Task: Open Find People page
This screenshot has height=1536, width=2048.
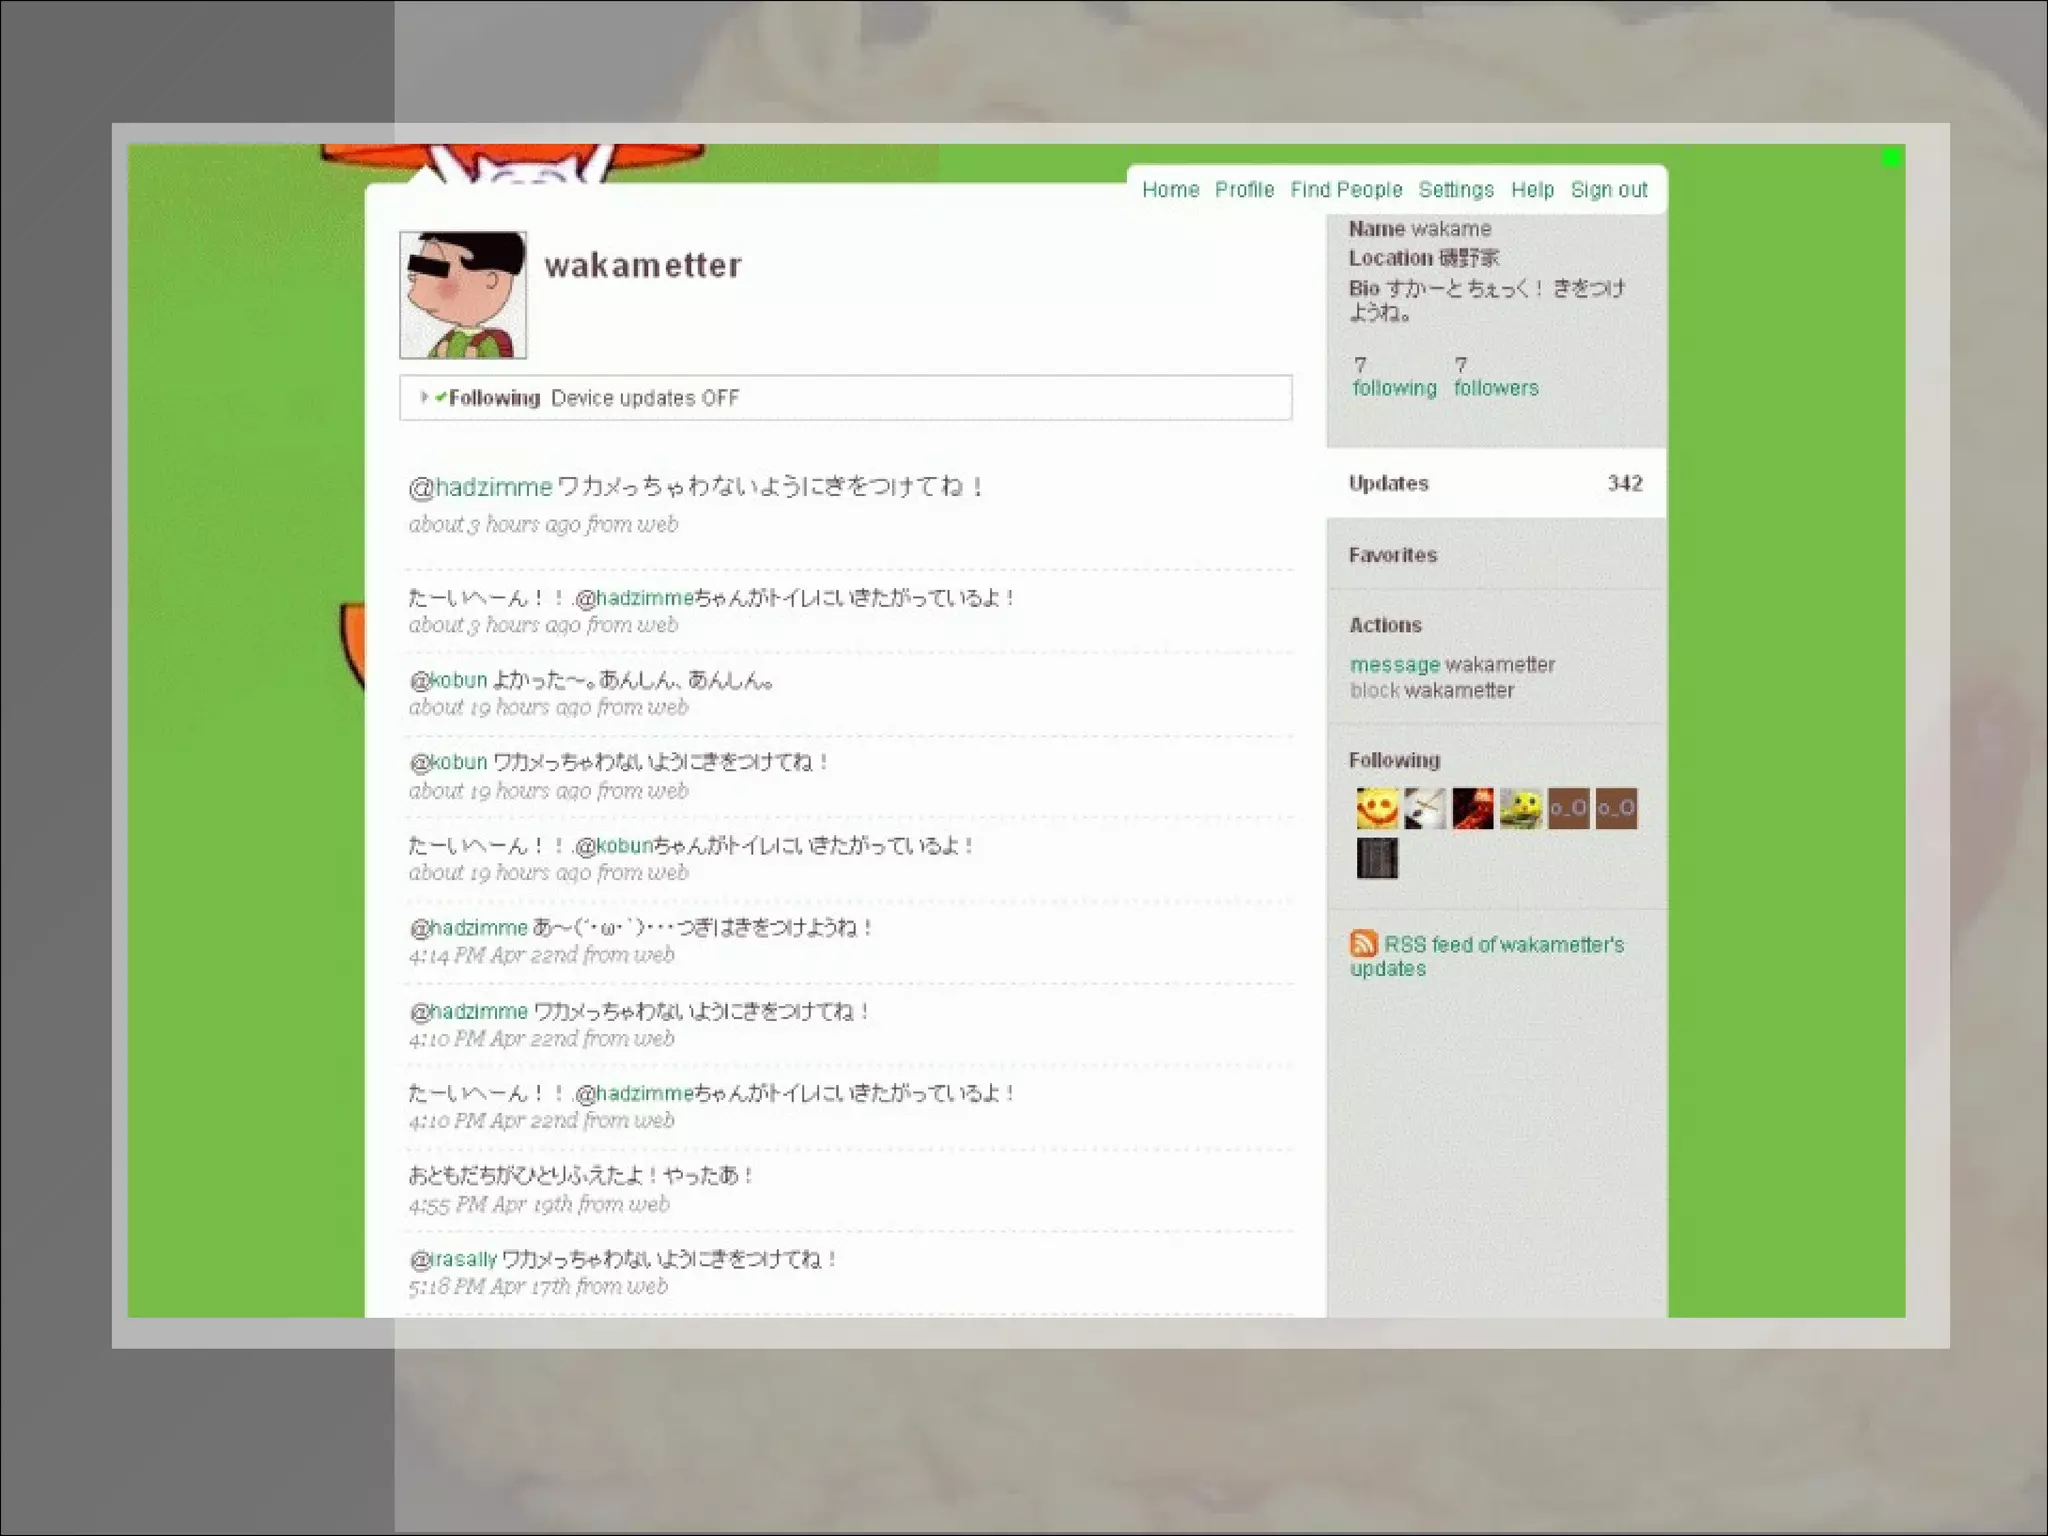Action: [1346, 190]
